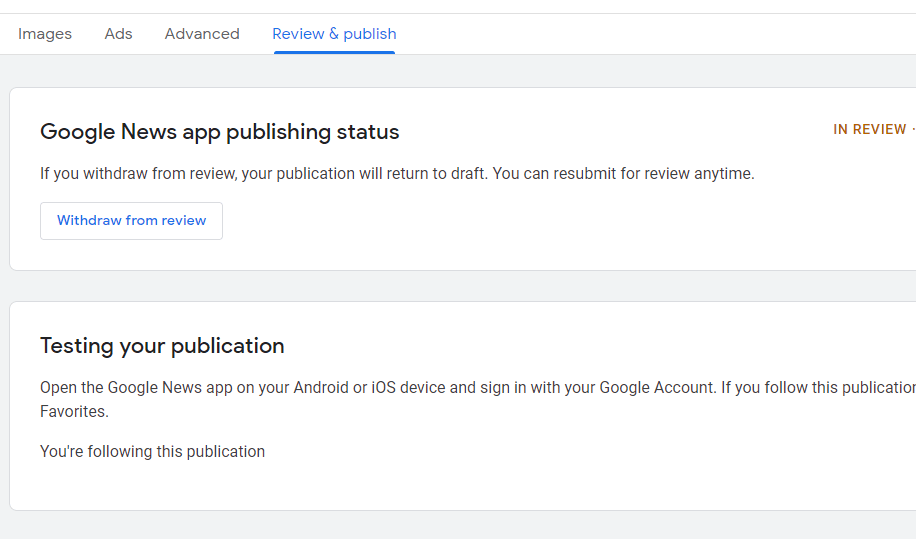The image size is (916, 539).
Task: Select the Review & publish tab
Action: point(334,34)
